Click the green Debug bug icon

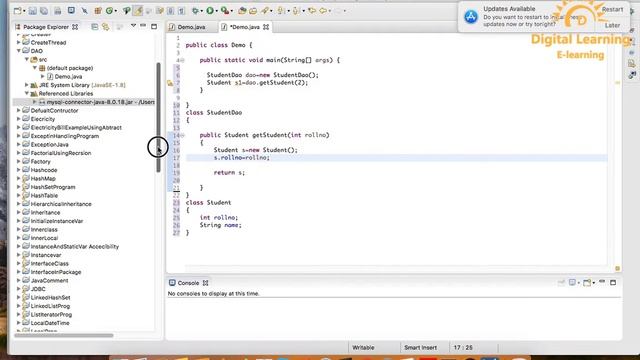click(196, 11)
